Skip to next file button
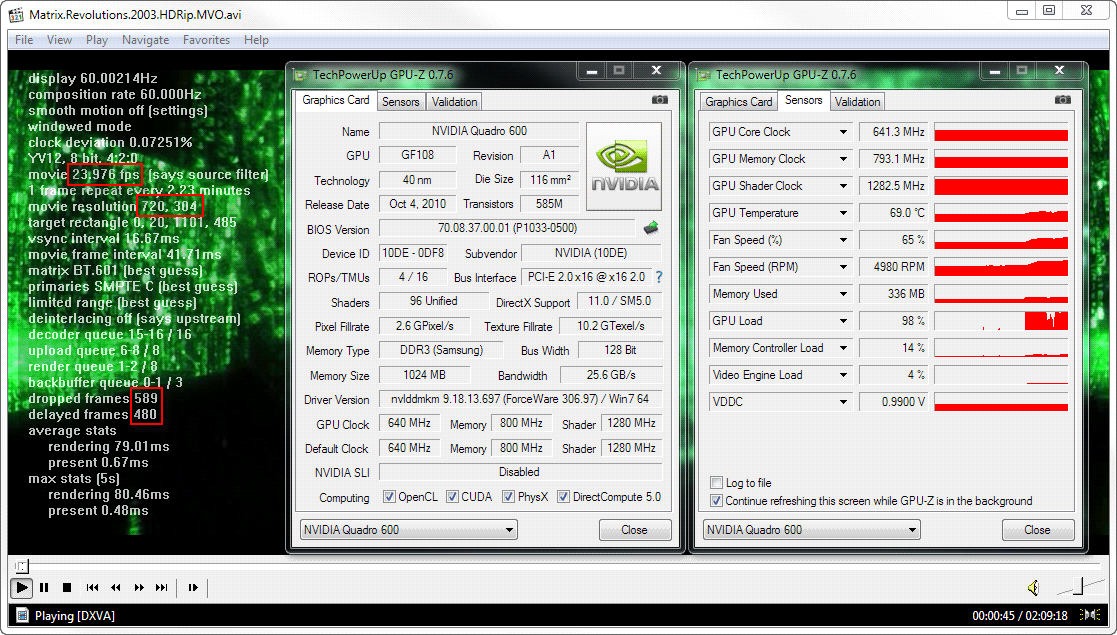The height and width of the screenshot is (635, 1117). coord(161,588)
